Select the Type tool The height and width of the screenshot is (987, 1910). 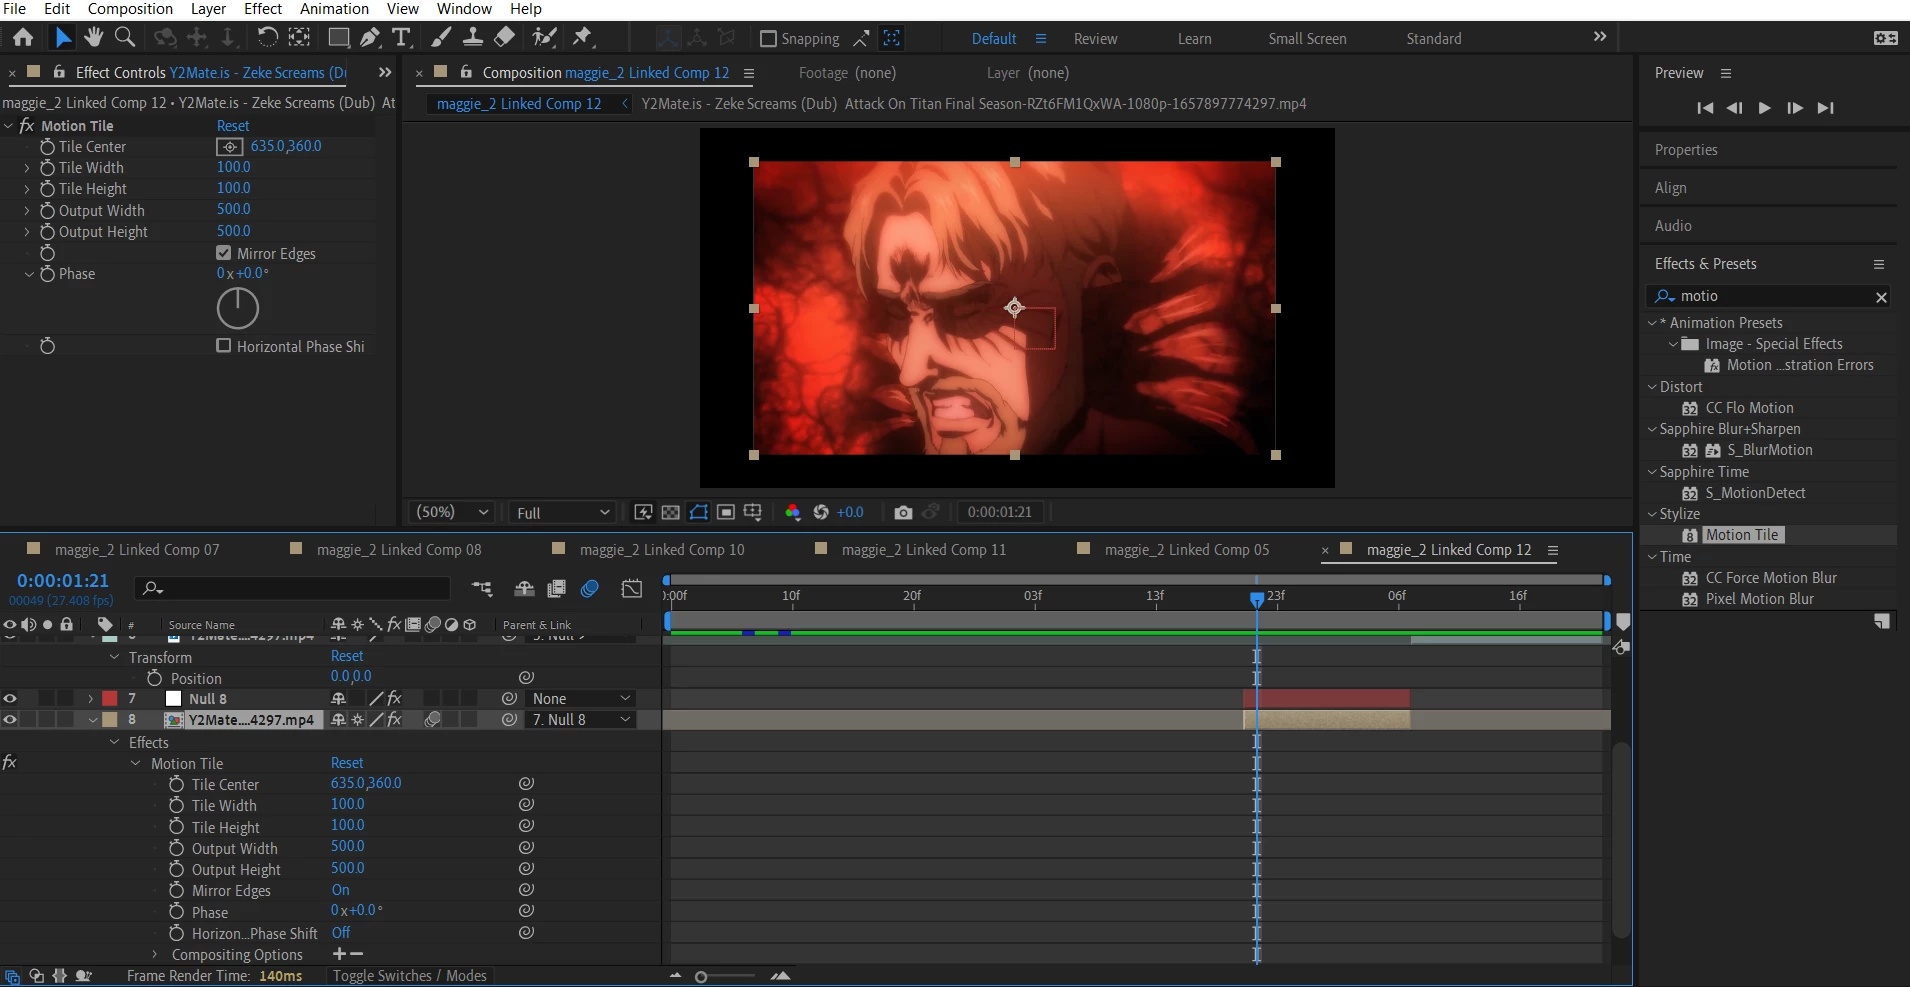point(401,38)
